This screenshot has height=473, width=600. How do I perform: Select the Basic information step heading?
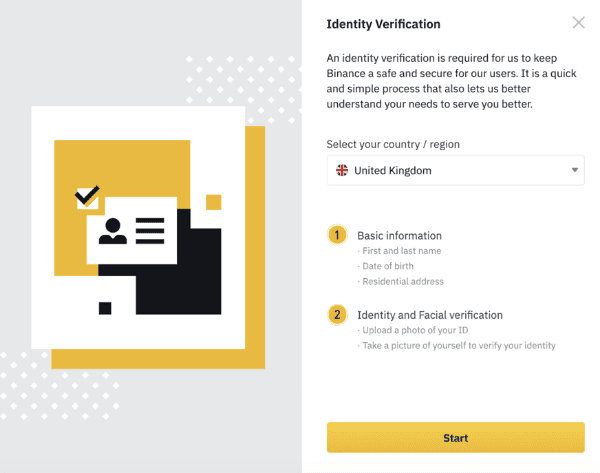click(x=399, y=236)
